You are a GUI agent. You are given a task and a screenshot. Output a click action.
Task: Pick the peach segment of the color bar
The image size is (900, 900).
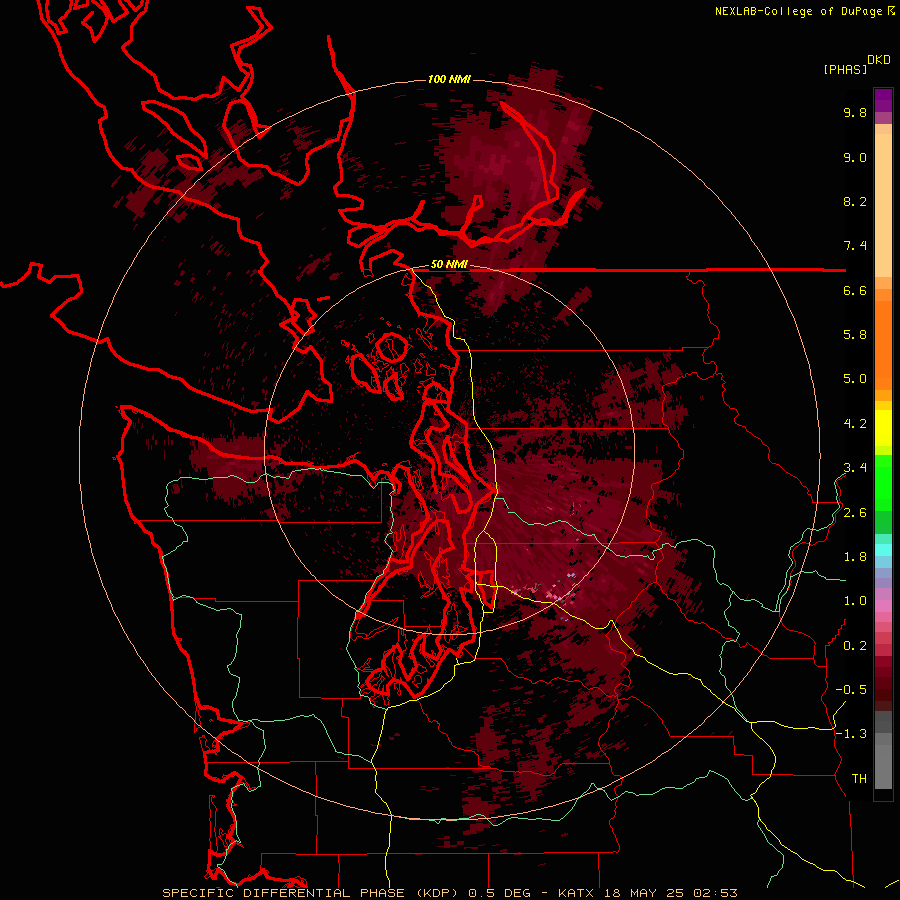[883, 205]
